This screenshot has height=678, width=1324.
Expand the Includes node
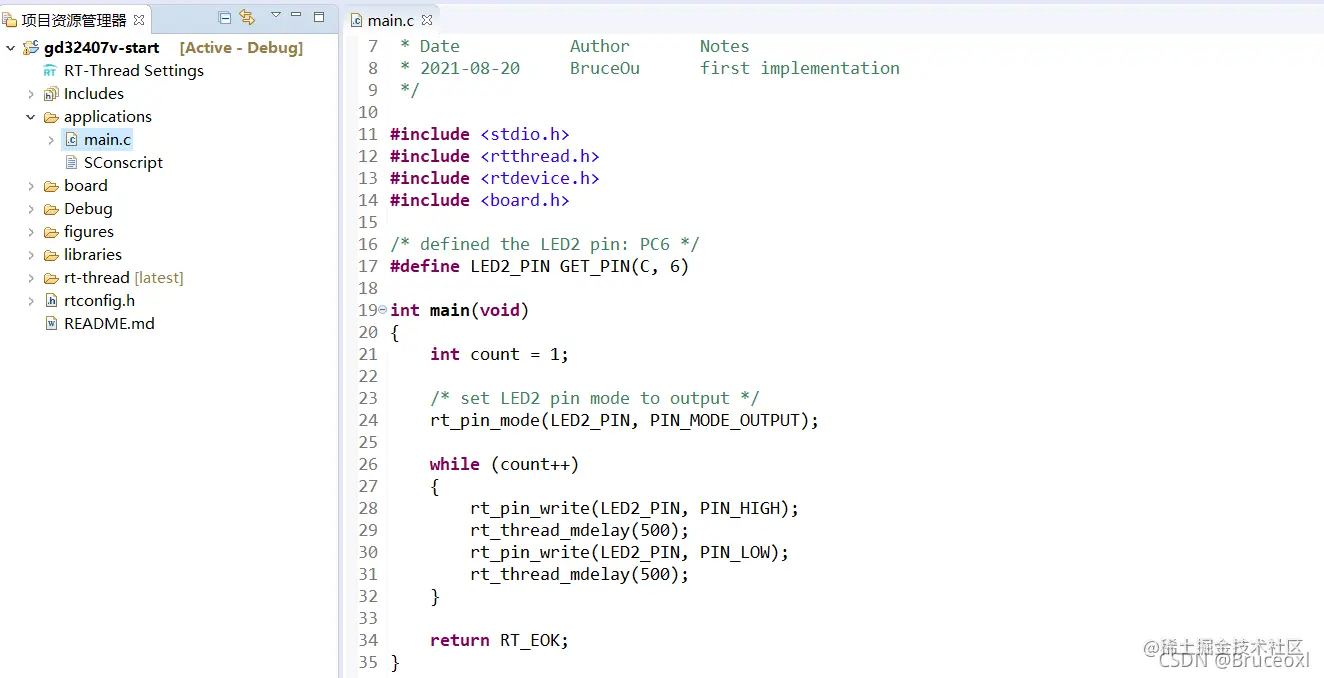pos(31,94)
